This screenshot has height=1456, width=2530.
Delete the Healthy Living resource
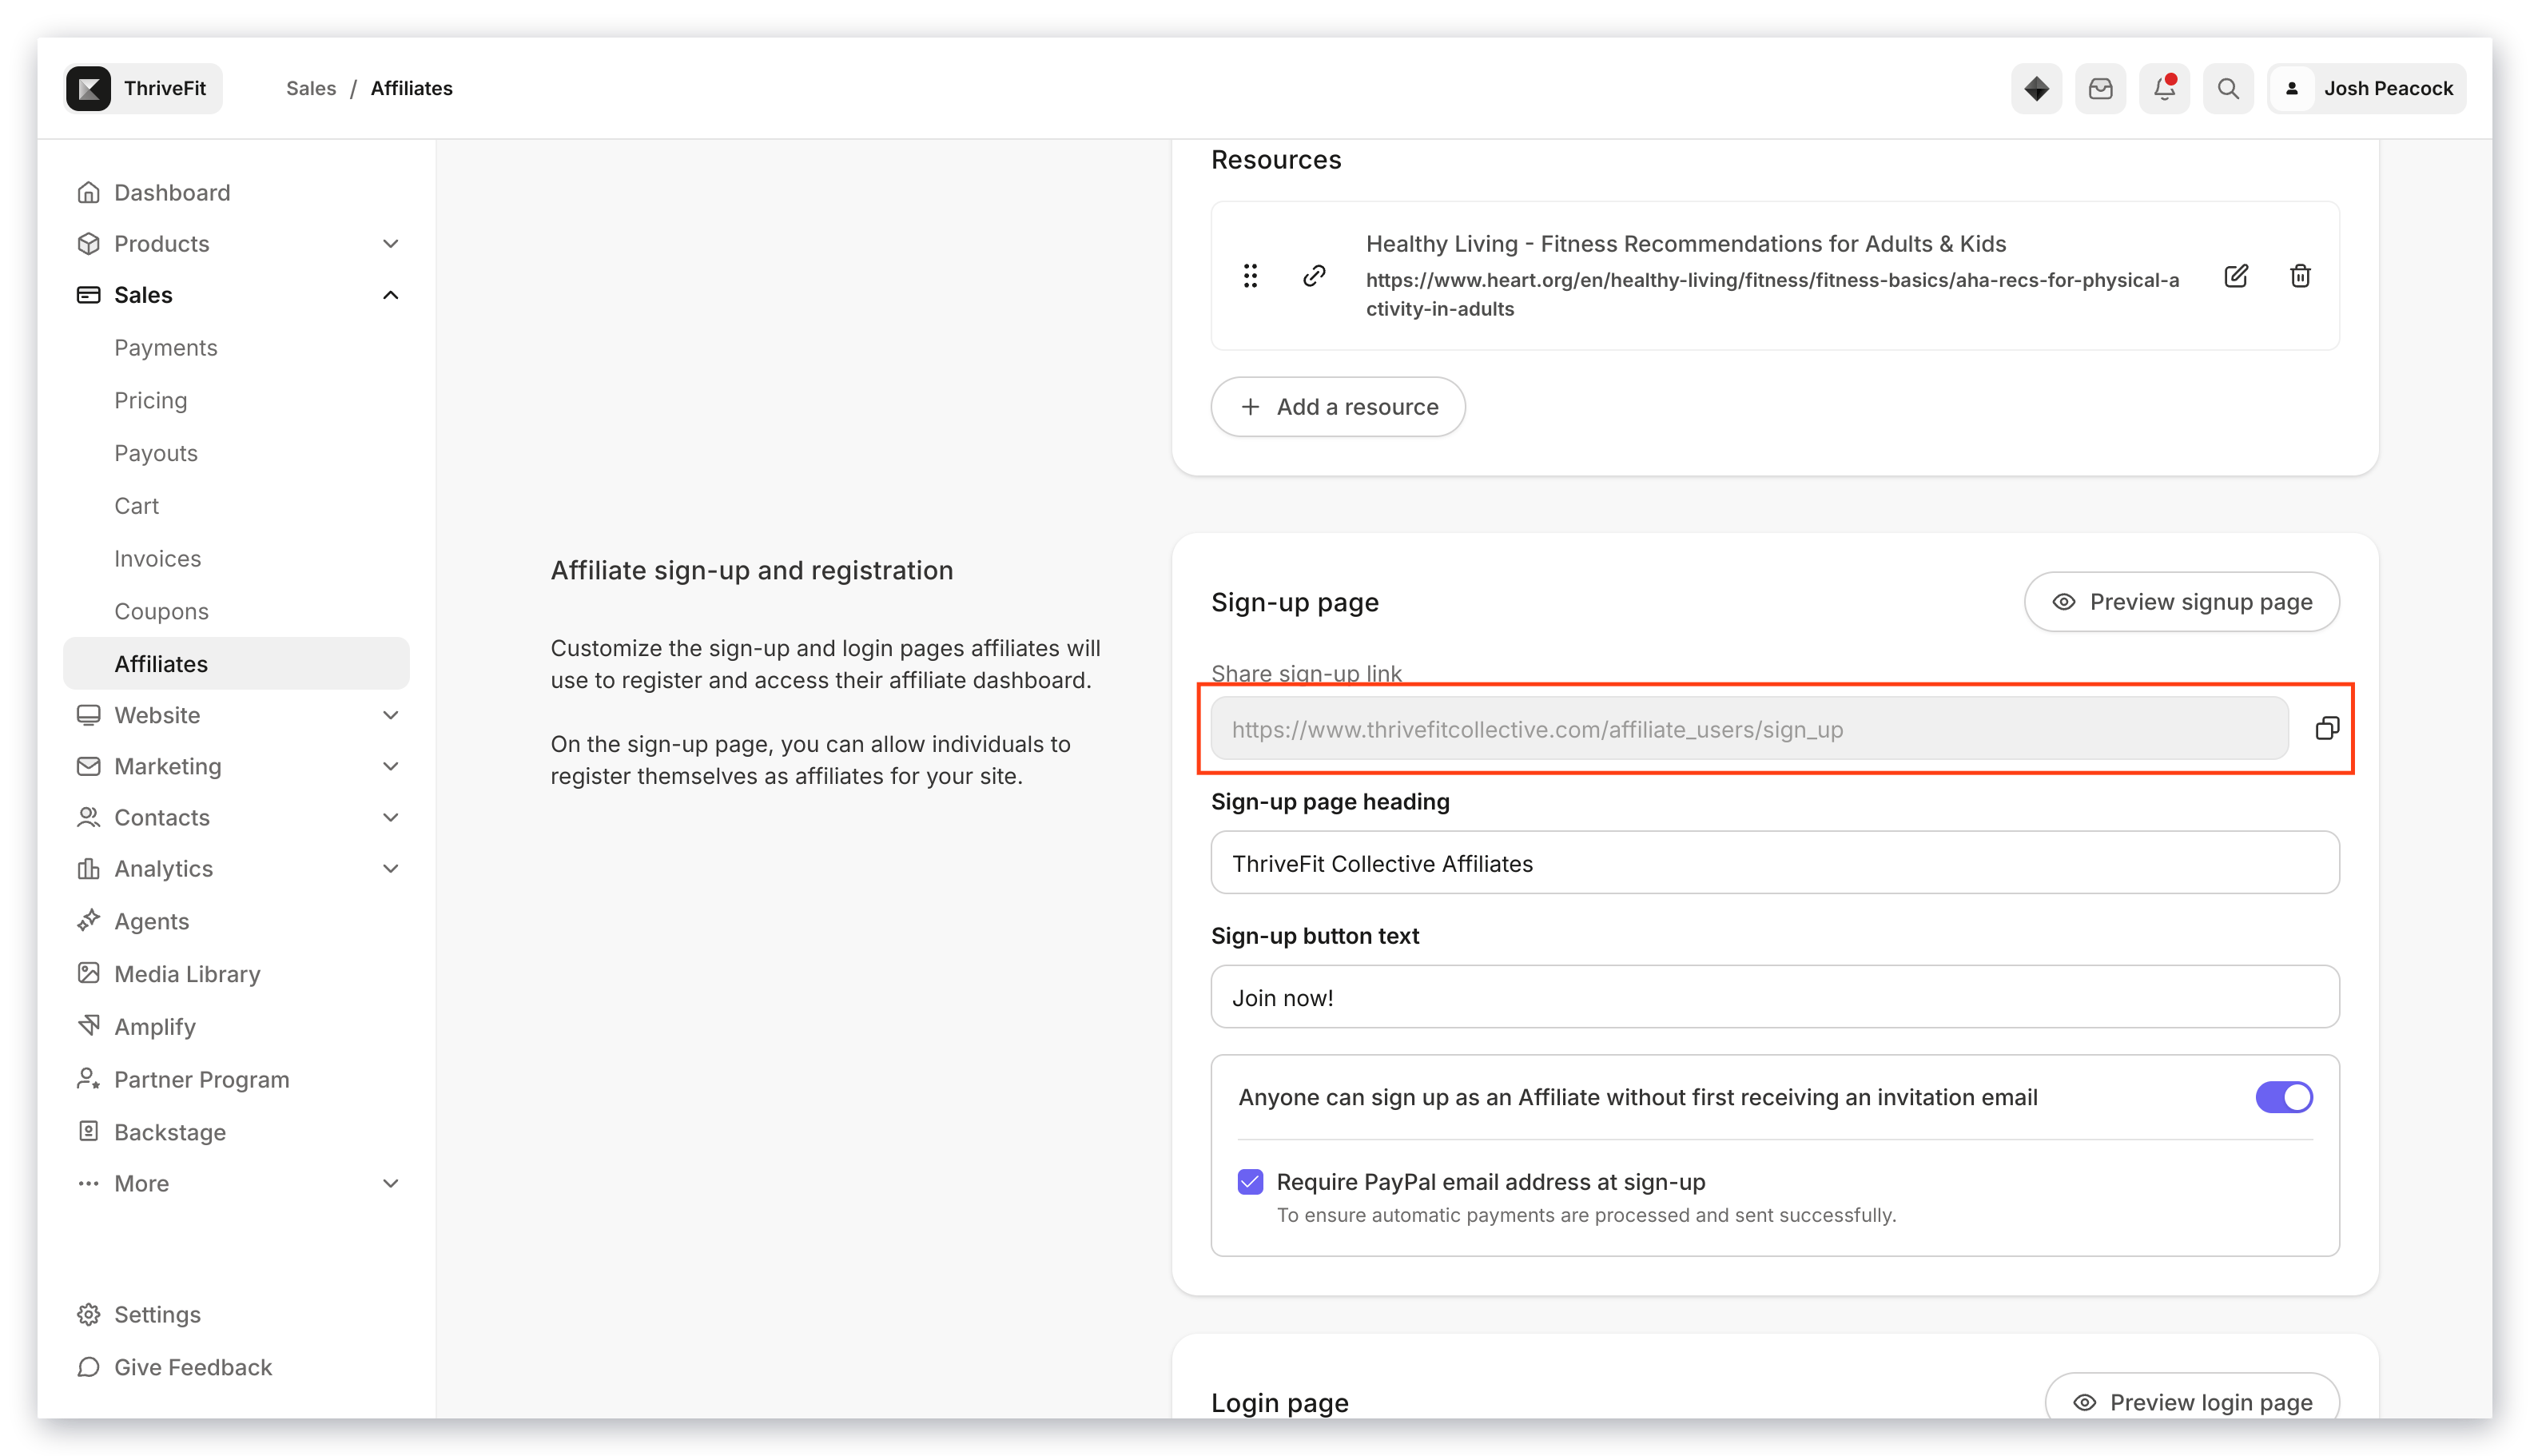[x=2300, y=276]
